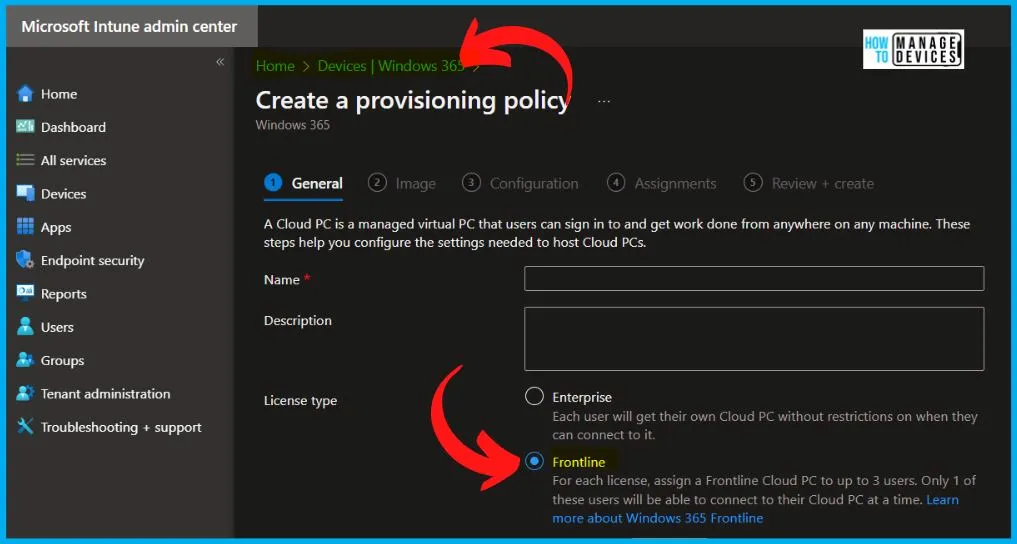Click the Devices | Windows 365 breadcrumb

tap(391, 66)
